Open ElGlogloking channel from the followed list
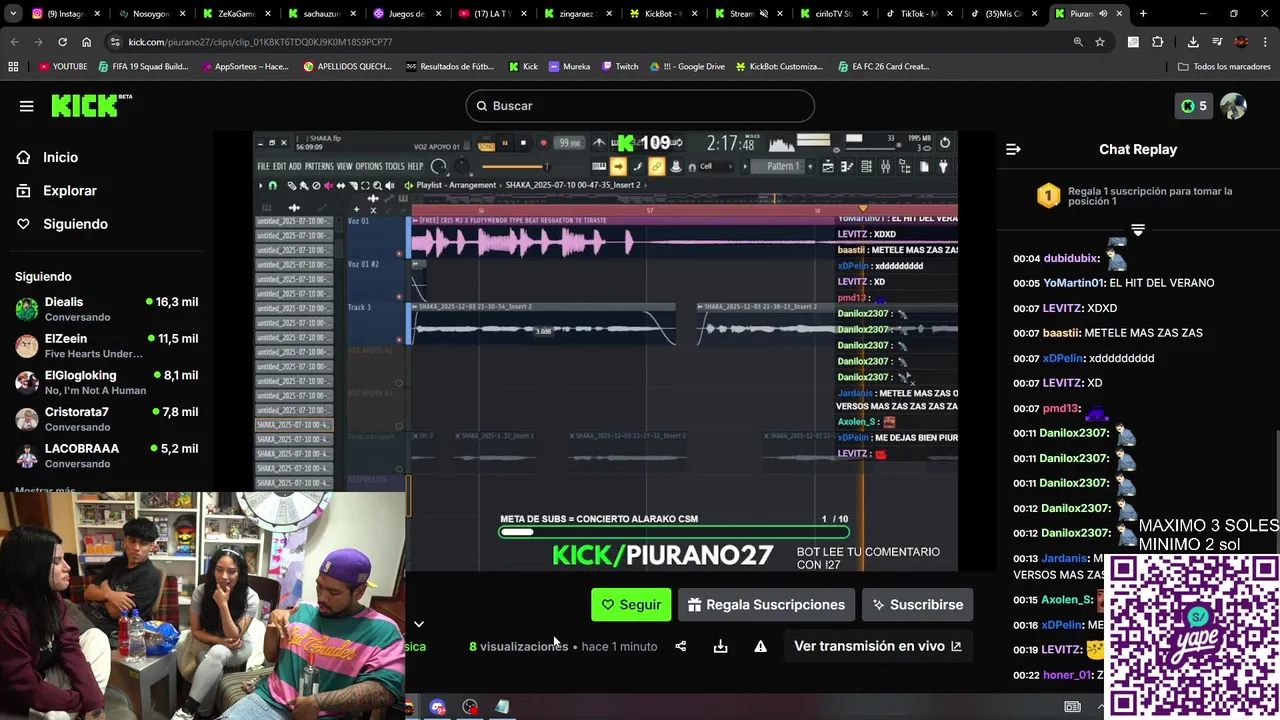The width and height of the screenshot is (1280, 720). [x=106, y=383]
